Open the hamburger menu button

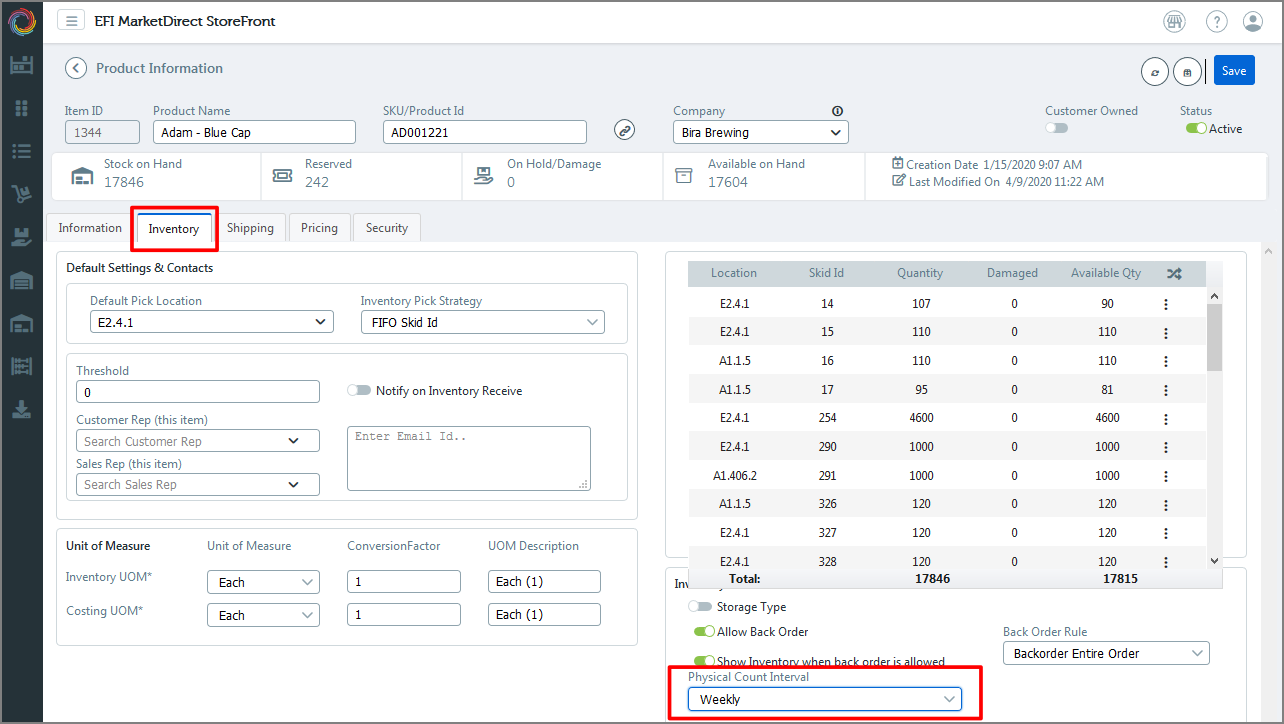70,21
